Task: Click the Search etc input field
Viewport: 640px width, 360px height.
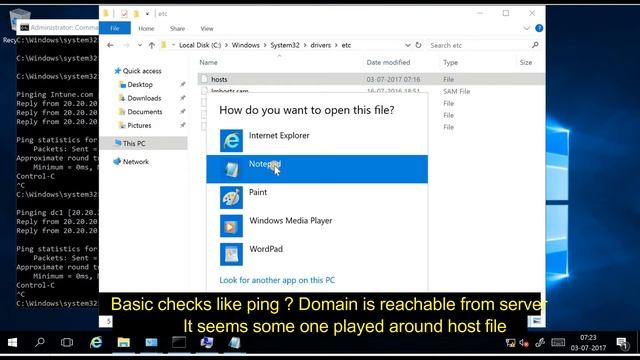Action: click(478, 45)
